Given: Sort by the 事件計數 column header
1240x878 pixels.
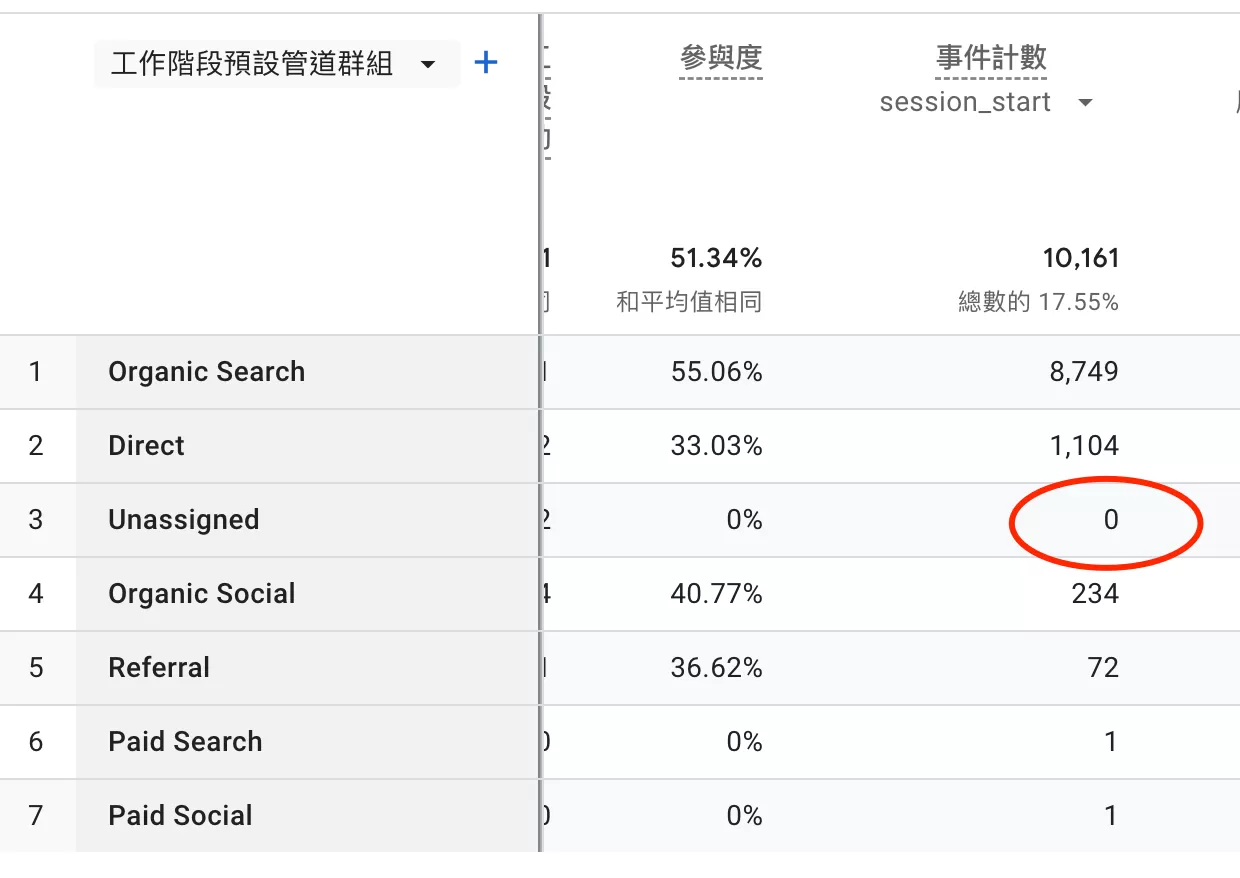Looking at the screenshot, I should tap(991, 59).
